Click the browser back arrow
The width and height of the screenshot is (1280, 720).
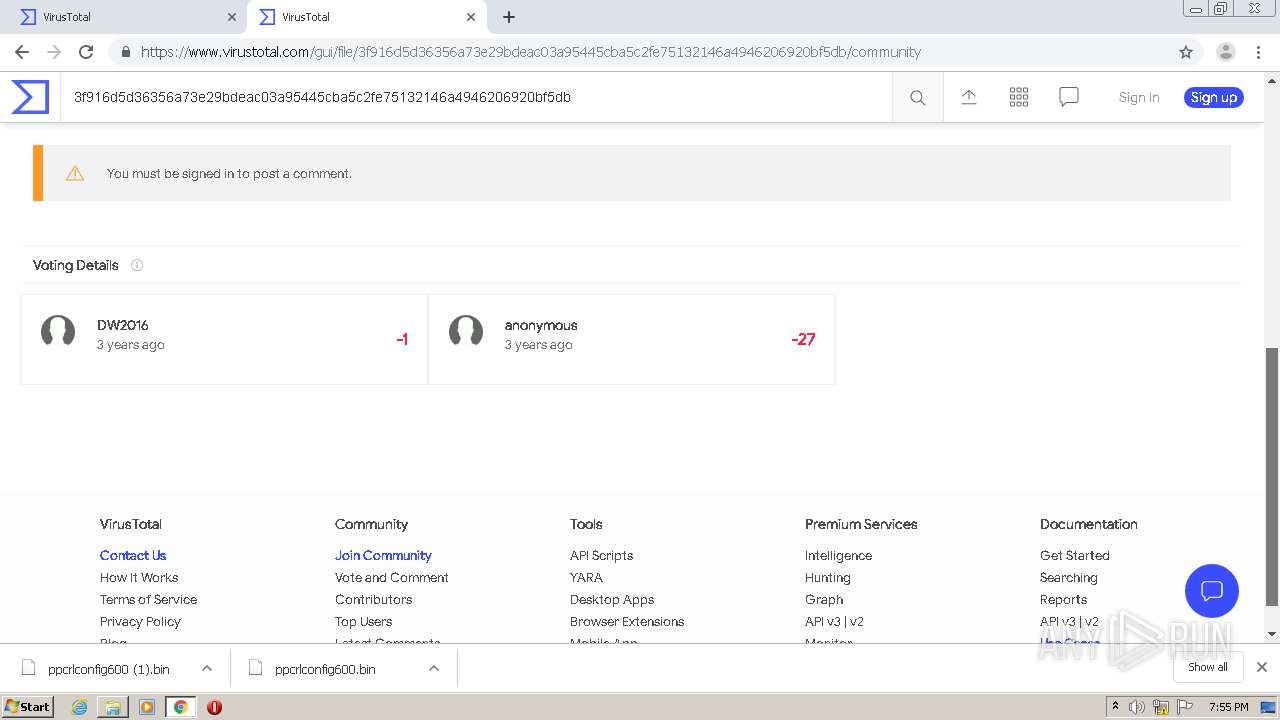click(22, 52)
